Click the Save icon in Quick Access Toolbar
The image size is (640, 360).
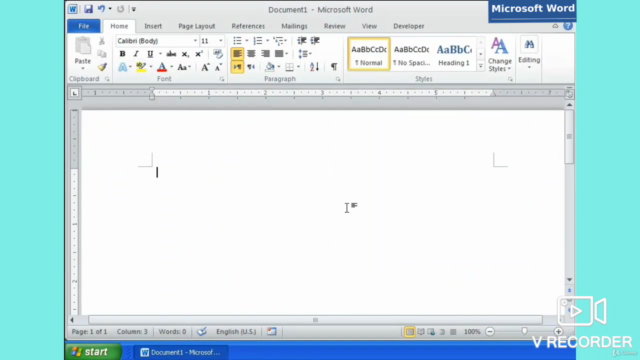88,9
